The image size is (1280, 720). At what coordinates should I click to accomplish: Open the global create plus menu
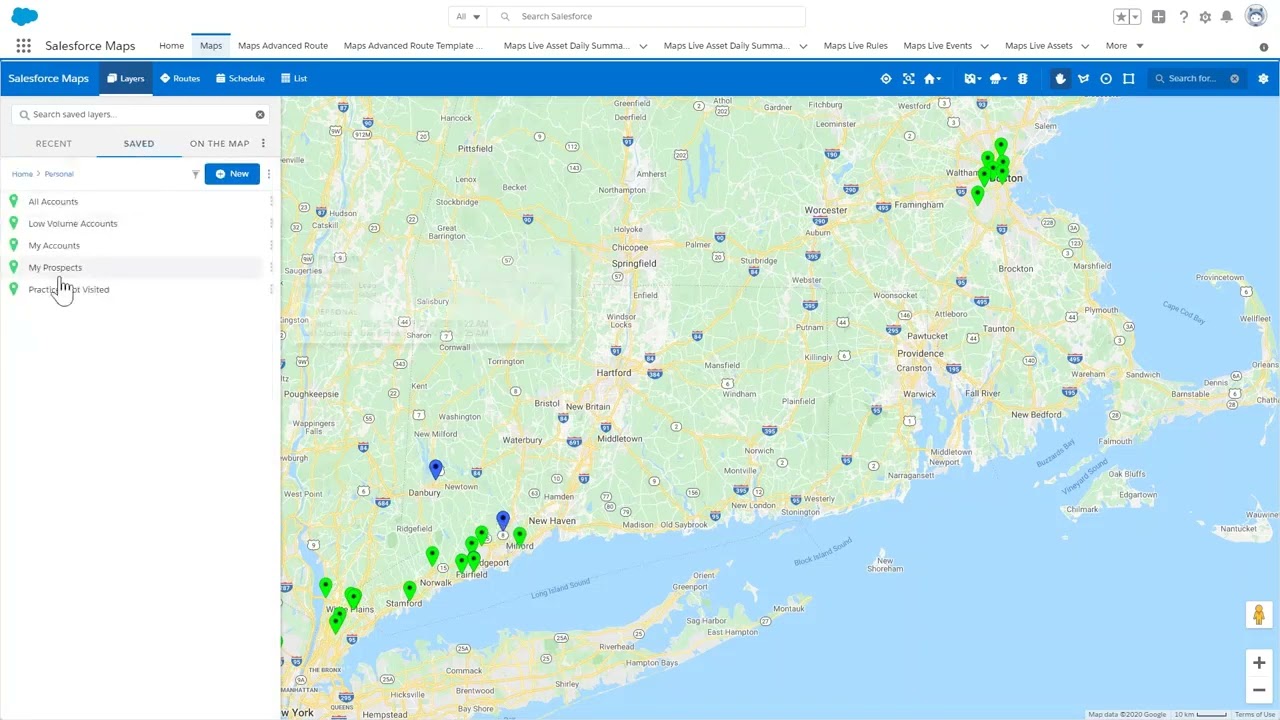pyautogui.click(x=1158, y=17)
